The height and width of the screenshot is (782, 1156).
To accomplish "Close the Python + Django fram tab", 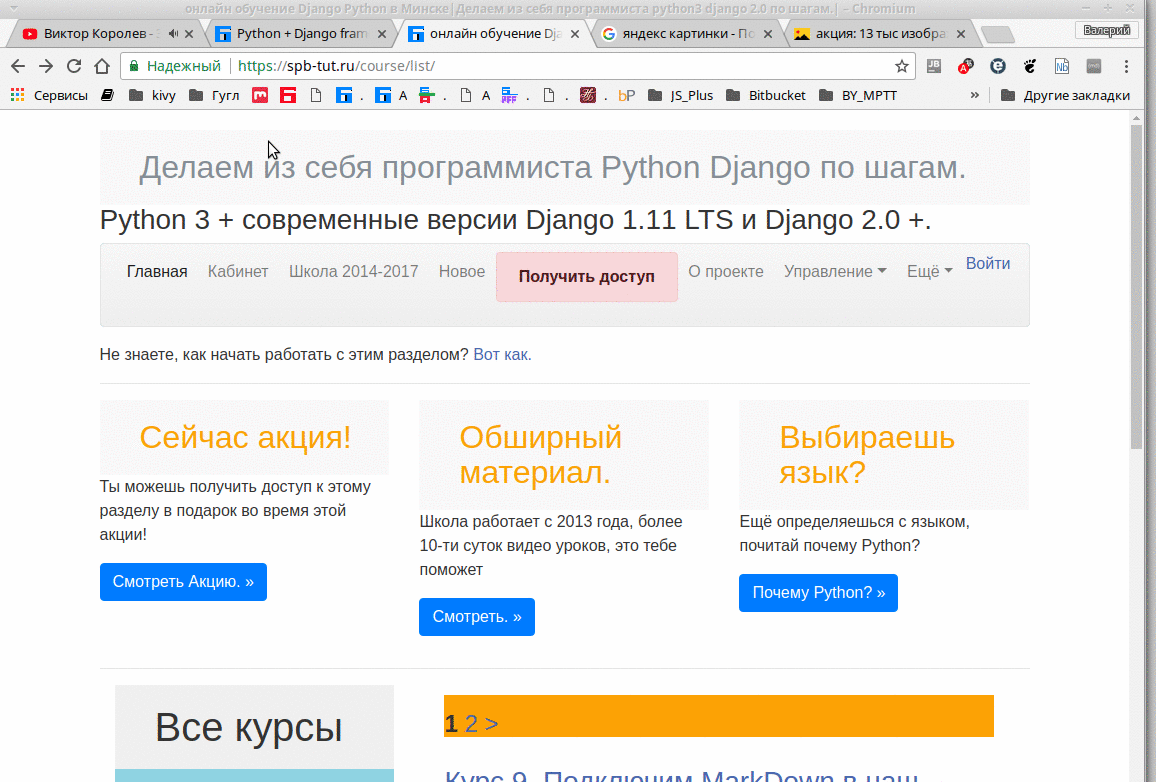I will (x=382, y=34).
